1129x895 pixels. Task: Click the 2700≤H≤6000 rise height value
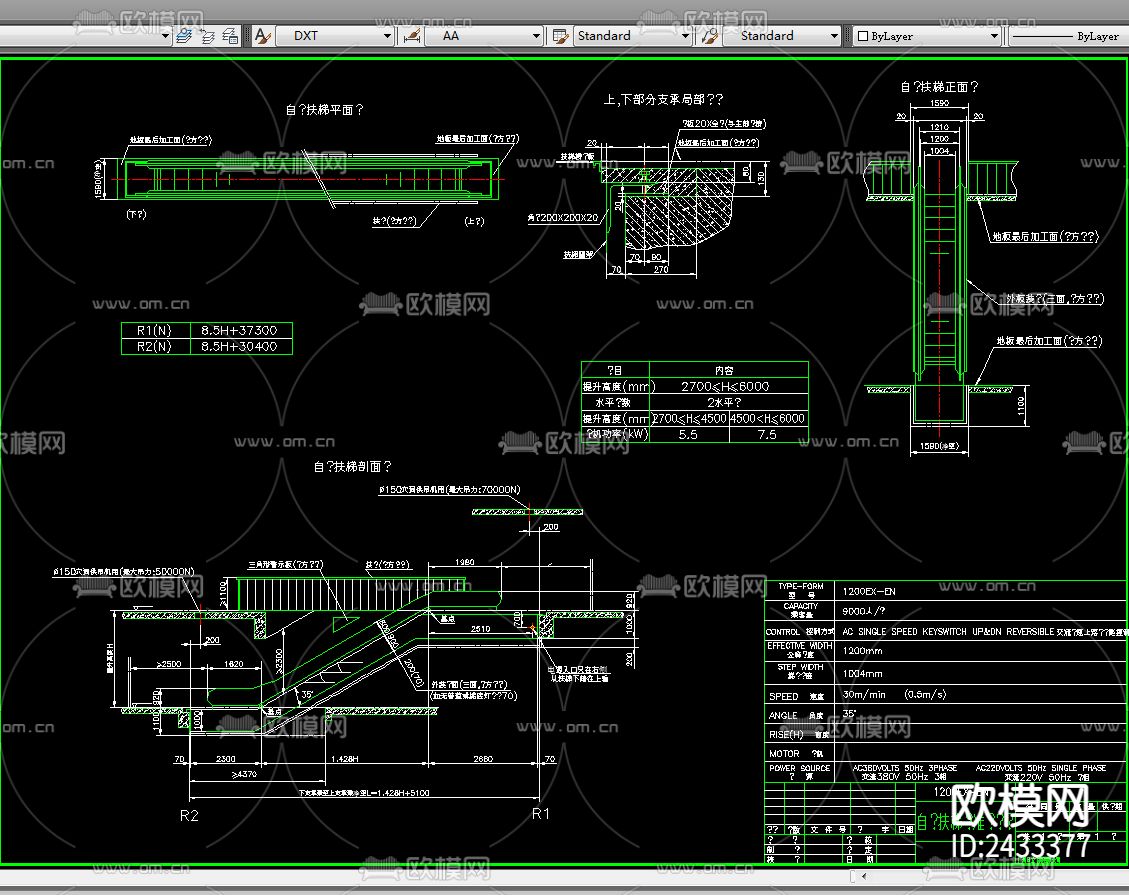pyautogui.click(x=725, y=387)
